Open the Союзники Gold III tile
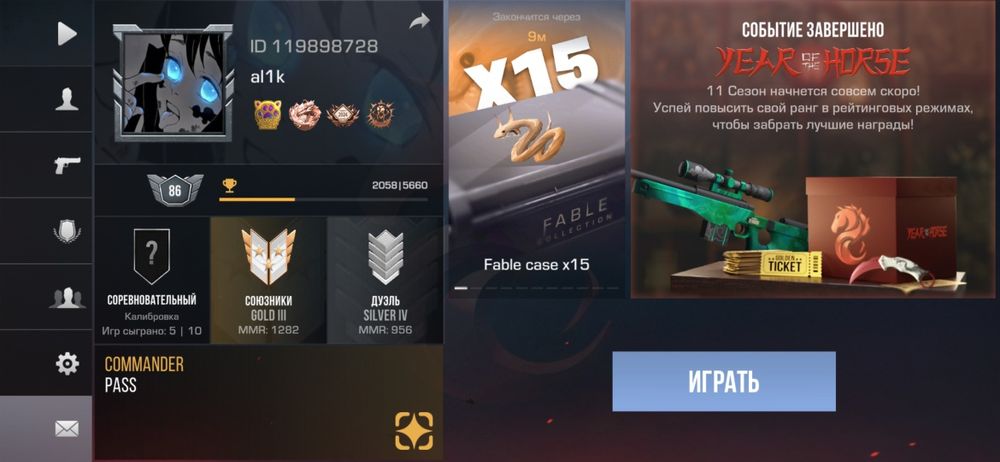 (268, 280)
